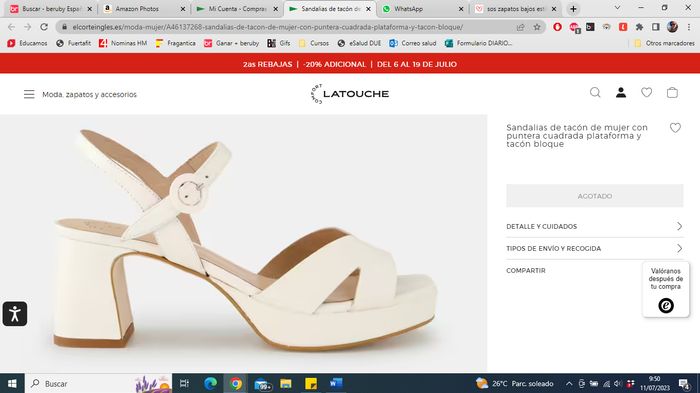Switch to the sos zapatos bajos tab
Screen dimensions: 700x393
(x=515, y=8)
